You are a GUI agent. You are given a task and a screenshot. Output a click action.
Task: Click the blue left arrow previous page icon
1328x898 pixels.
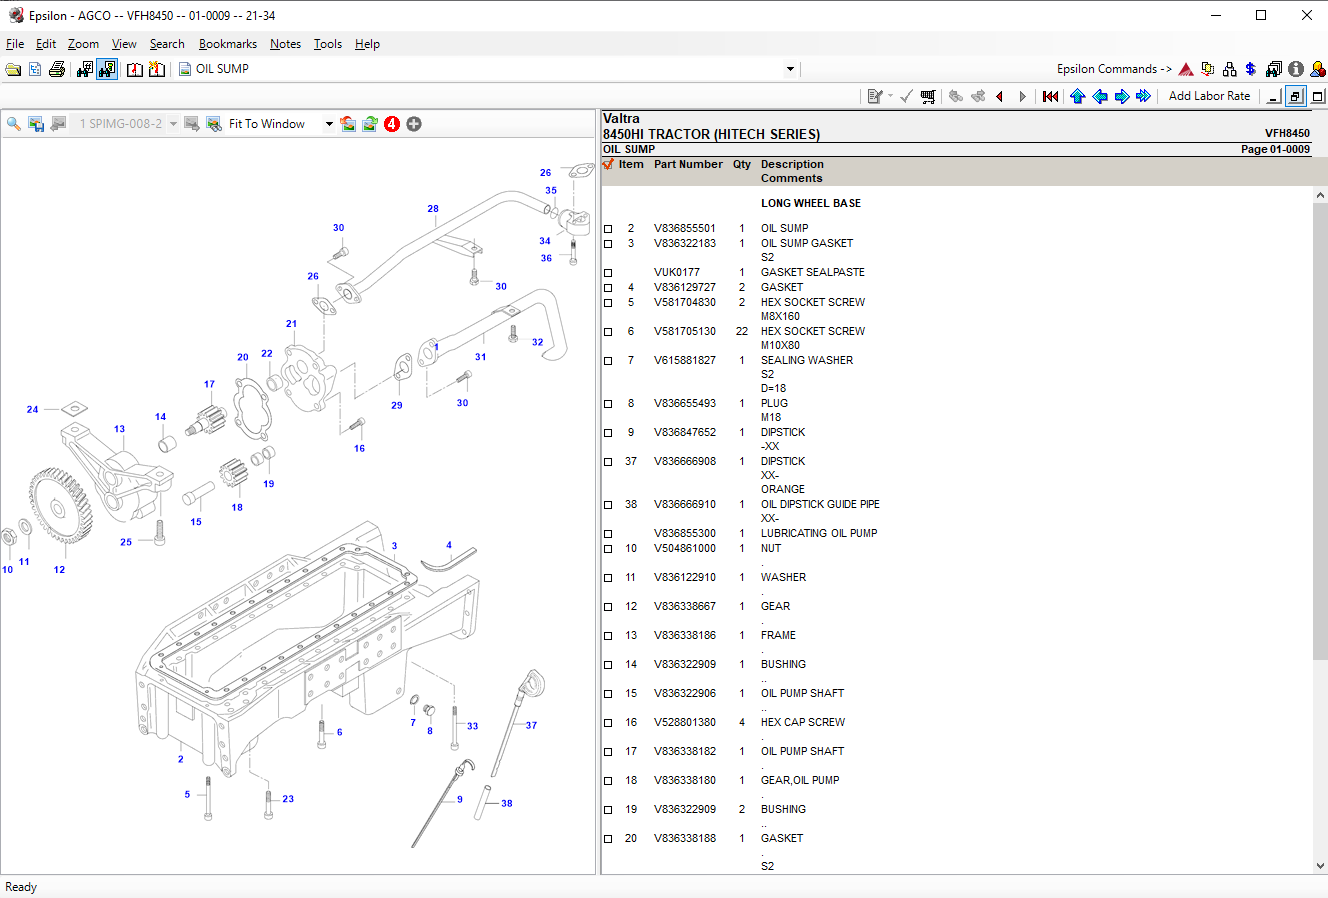[1100, 96]
